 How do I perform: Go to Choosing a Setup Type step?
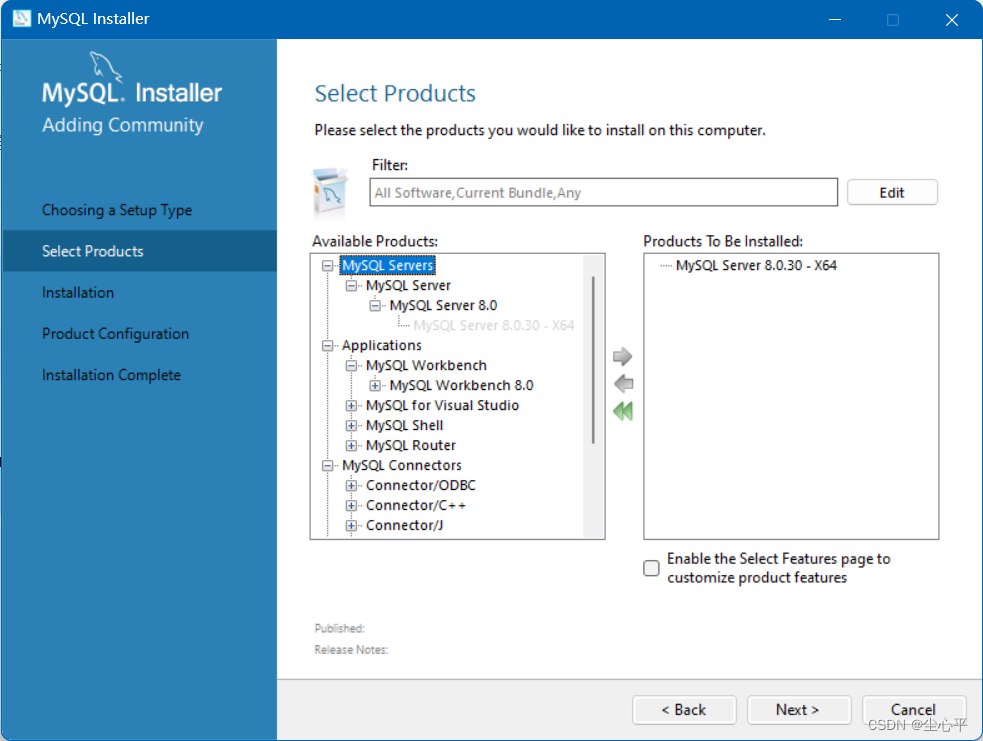(117, 210)
